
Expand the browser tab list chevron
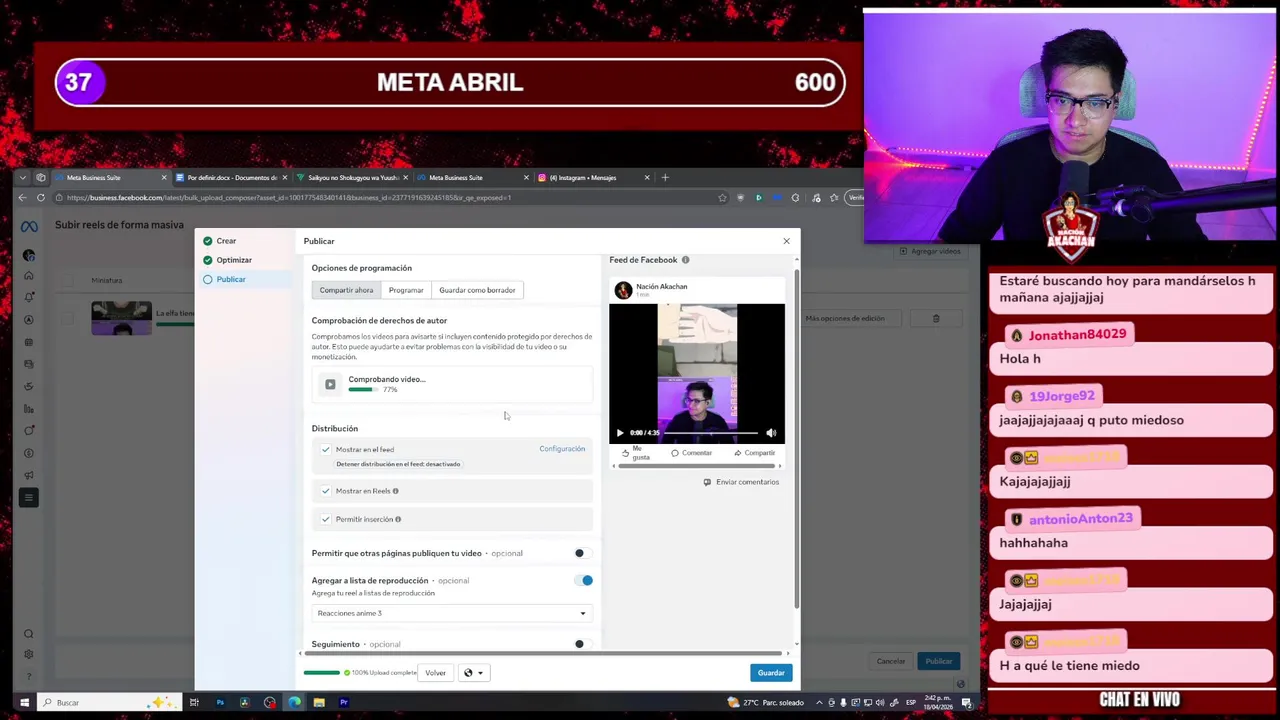coord(23,177)
